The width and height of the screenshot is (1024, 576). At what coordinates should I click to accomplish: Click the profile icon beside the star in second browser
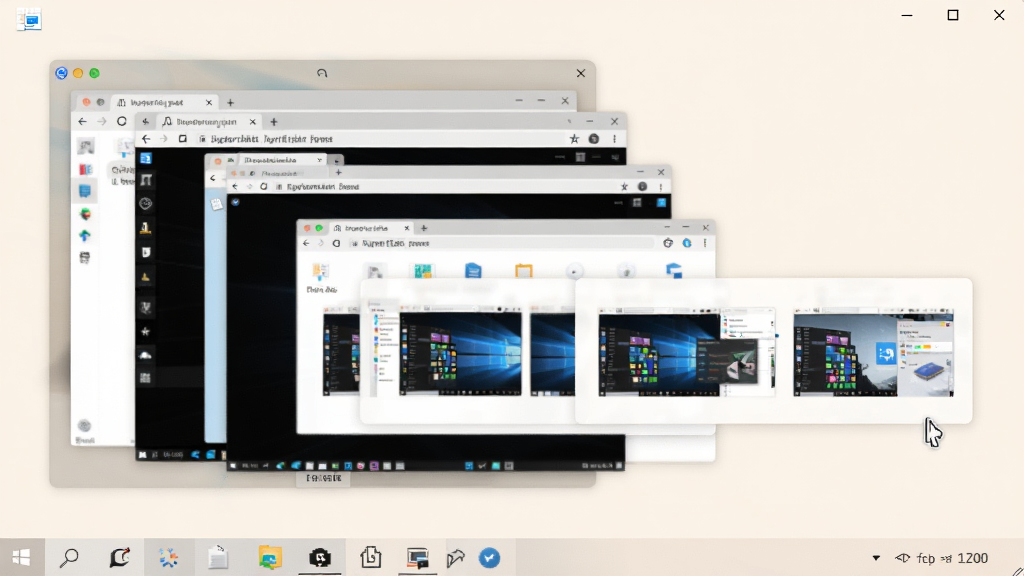594,138
